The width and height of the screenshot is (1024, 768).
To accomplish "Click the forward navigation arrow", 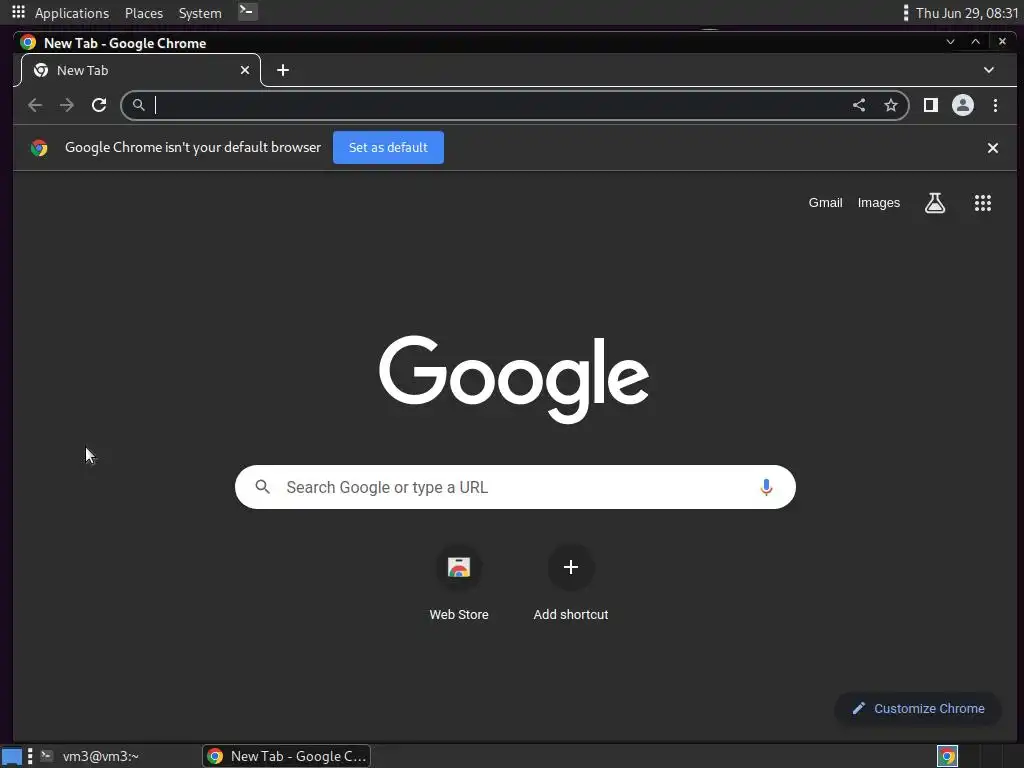I will tap(67, 105).
